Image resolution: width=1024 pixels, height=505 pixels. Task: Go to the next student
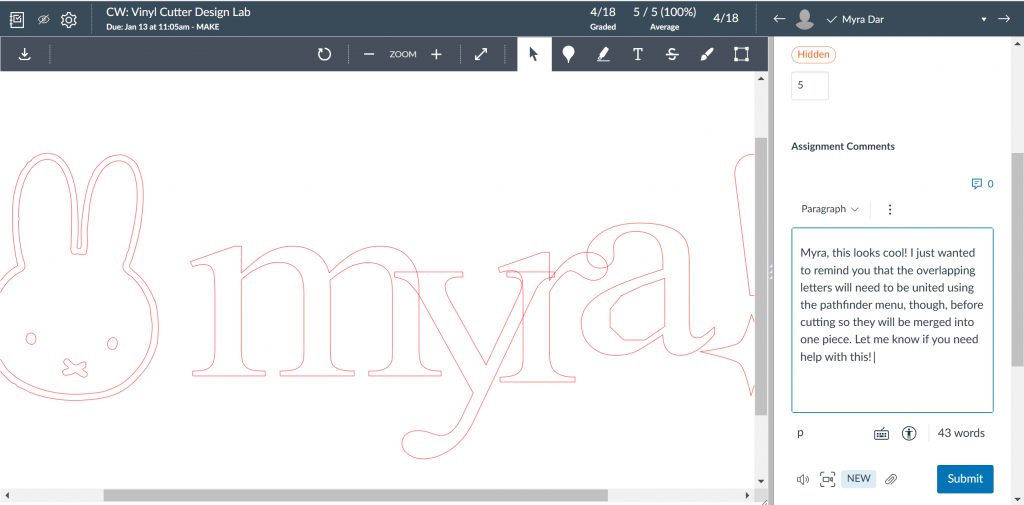[1004, 19]
